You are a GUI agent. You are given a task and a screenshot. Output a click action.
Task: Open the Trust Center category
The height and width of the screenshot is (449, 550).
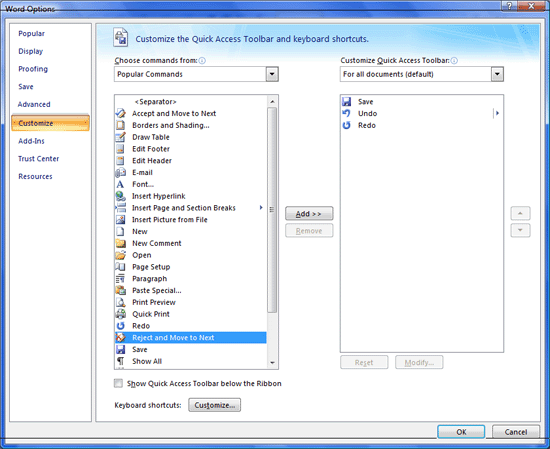click(x=39, y=159)
